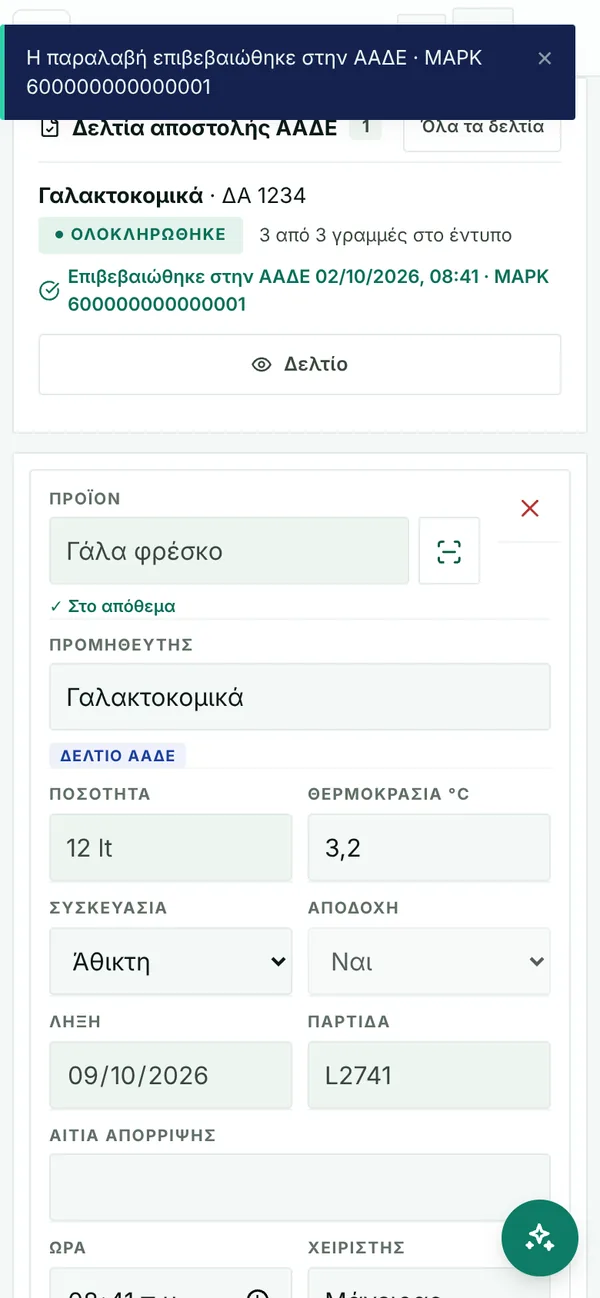Viewport: 600px width, 1298px height.
Task: Click the Επιβεβαιώθηκε στην ΑΑΔΕ confirmation text
Action: pos(309,290)
